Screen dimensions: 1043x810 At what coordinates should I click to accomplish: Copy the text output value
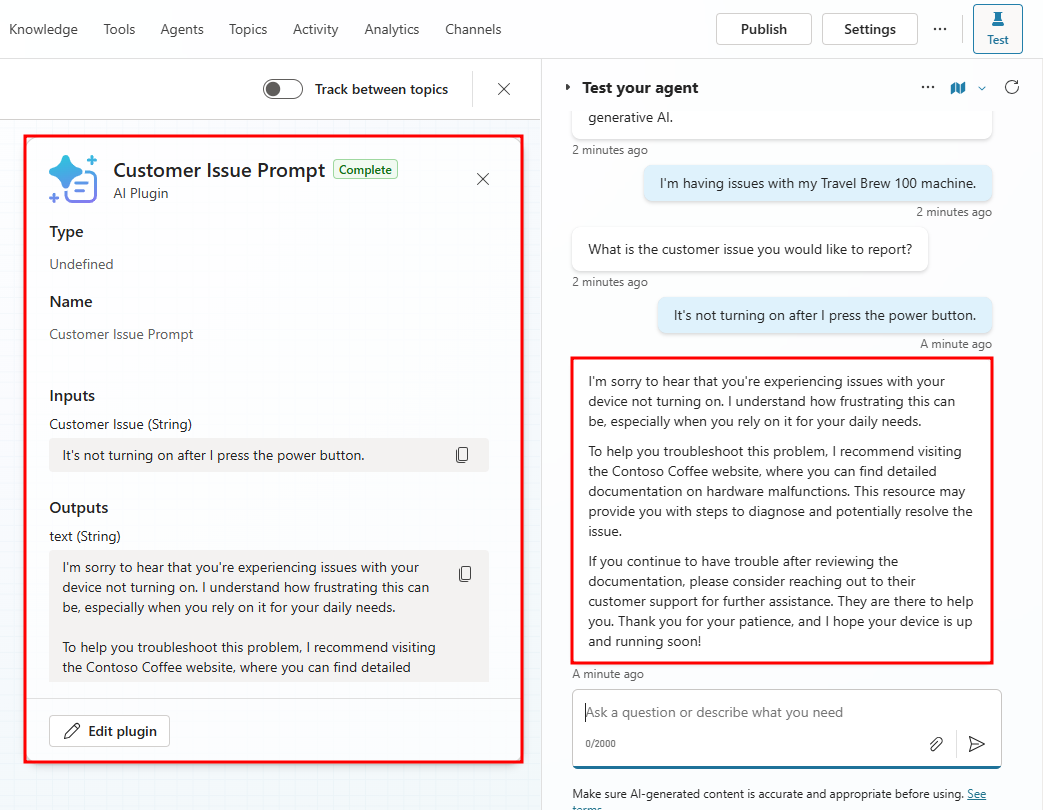(x=465, y=574)
